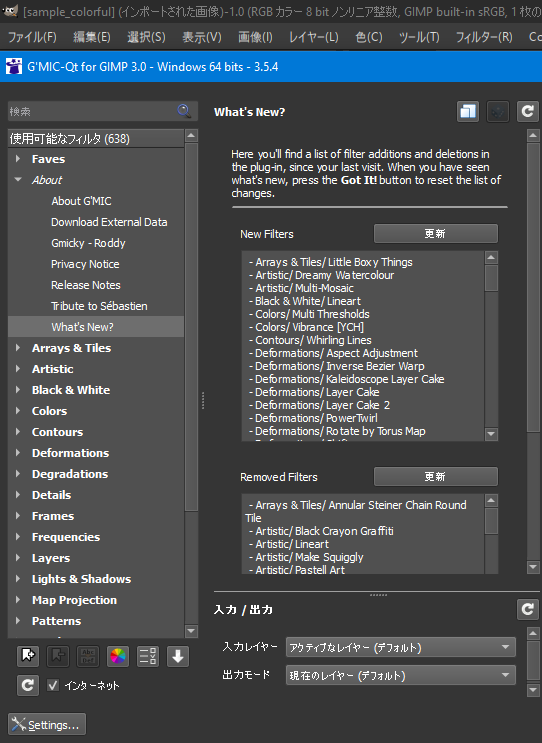Click the white down-arrow expand/collapse icon
Image resolution: width=542 pixels, height=743 pixels.
click(x=178, y=656)
